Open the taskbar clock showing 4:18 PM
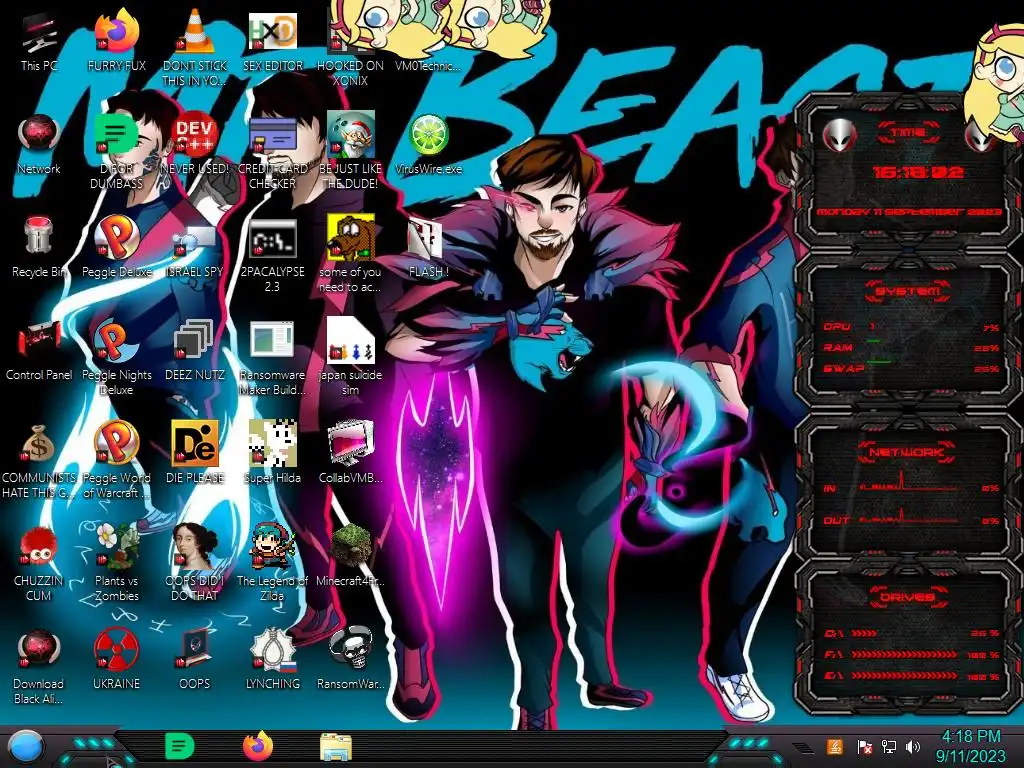The width and height of the screenshot is (1024, 768). coord(970,746)
